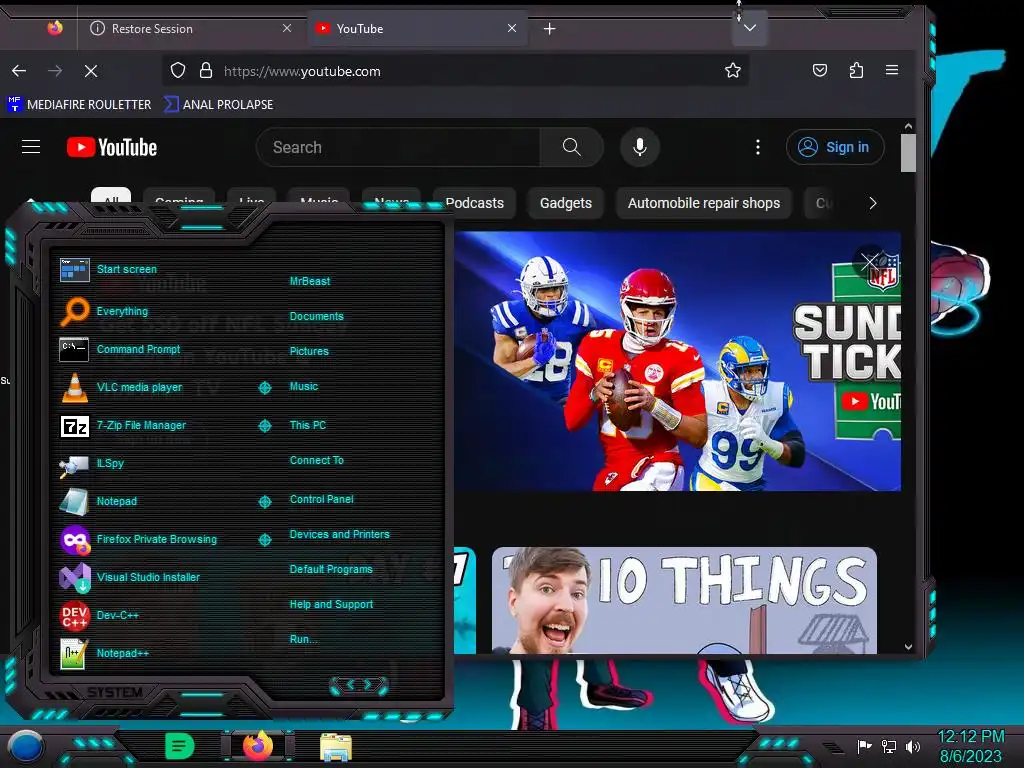Image resolution: width=1024 pixels, height=768 pixels.
Task: Open the Save to Pocket icon
Action: tap(820, 71)
